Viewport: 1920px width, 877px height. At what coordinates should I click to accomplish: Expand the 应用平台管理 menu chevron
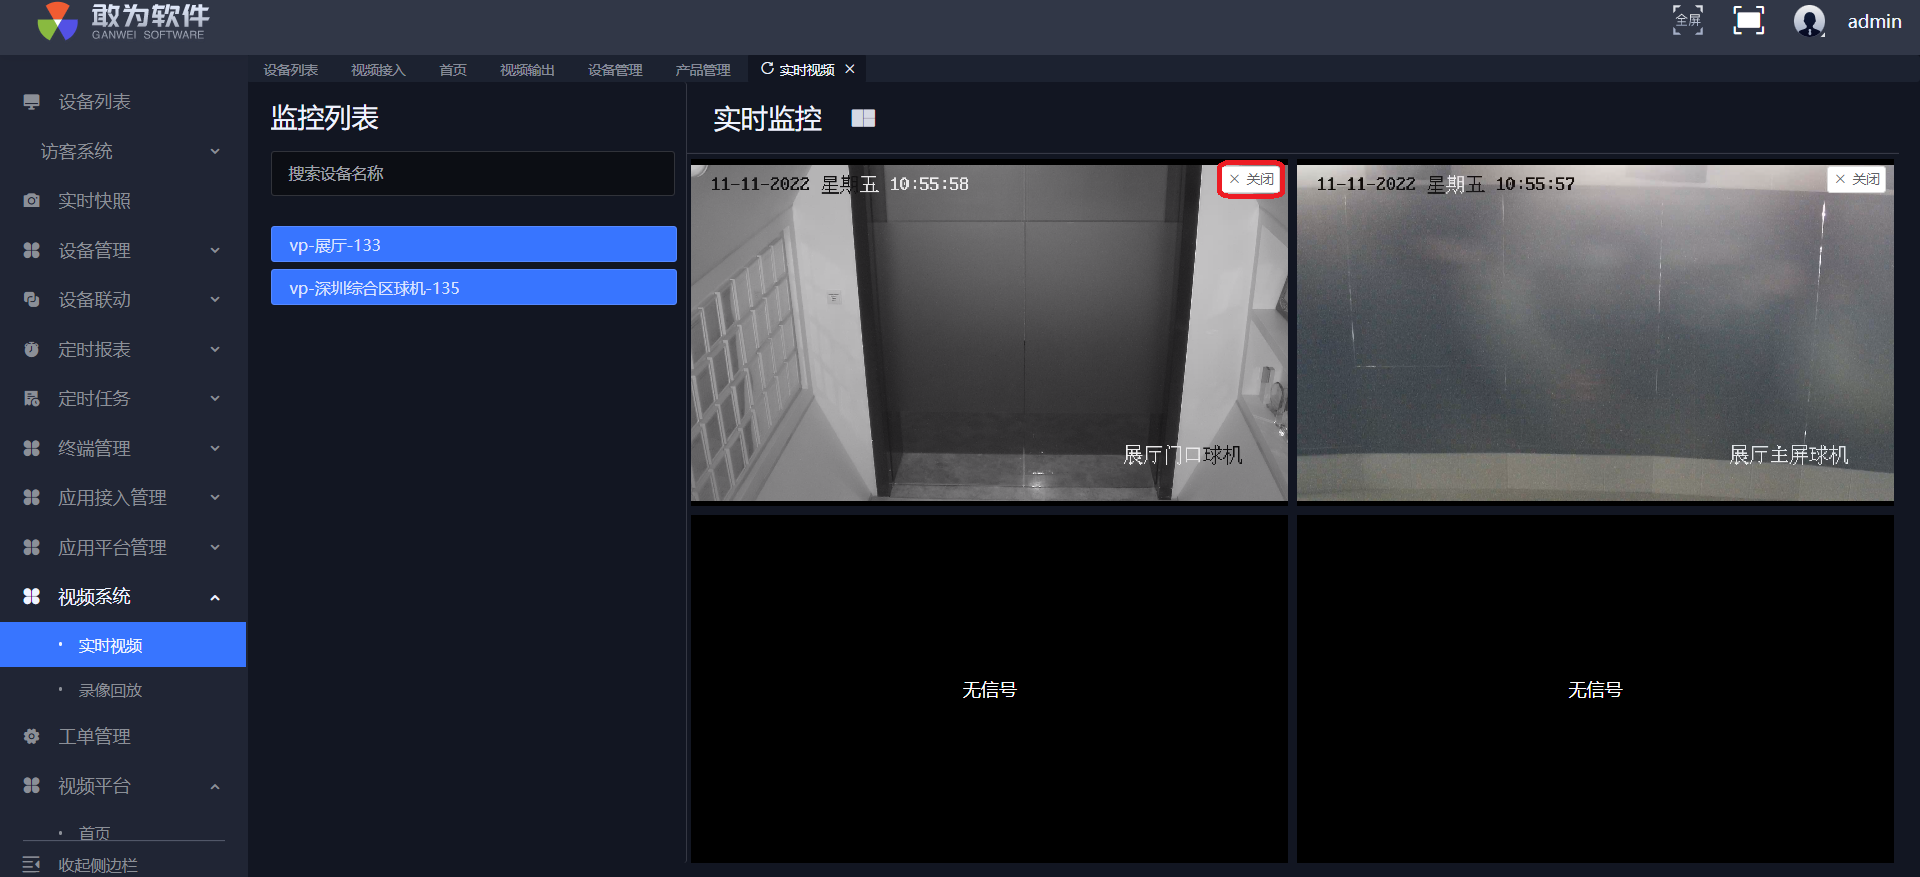pos(215,547)
